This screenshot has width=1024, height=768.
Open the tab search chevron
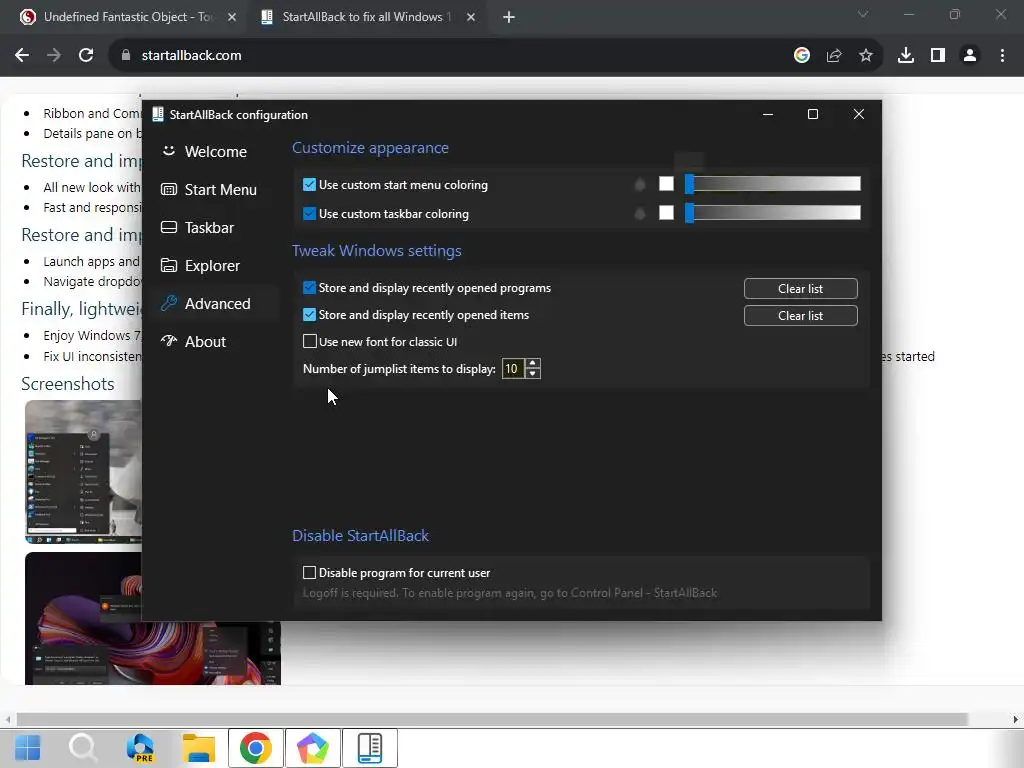863,14
